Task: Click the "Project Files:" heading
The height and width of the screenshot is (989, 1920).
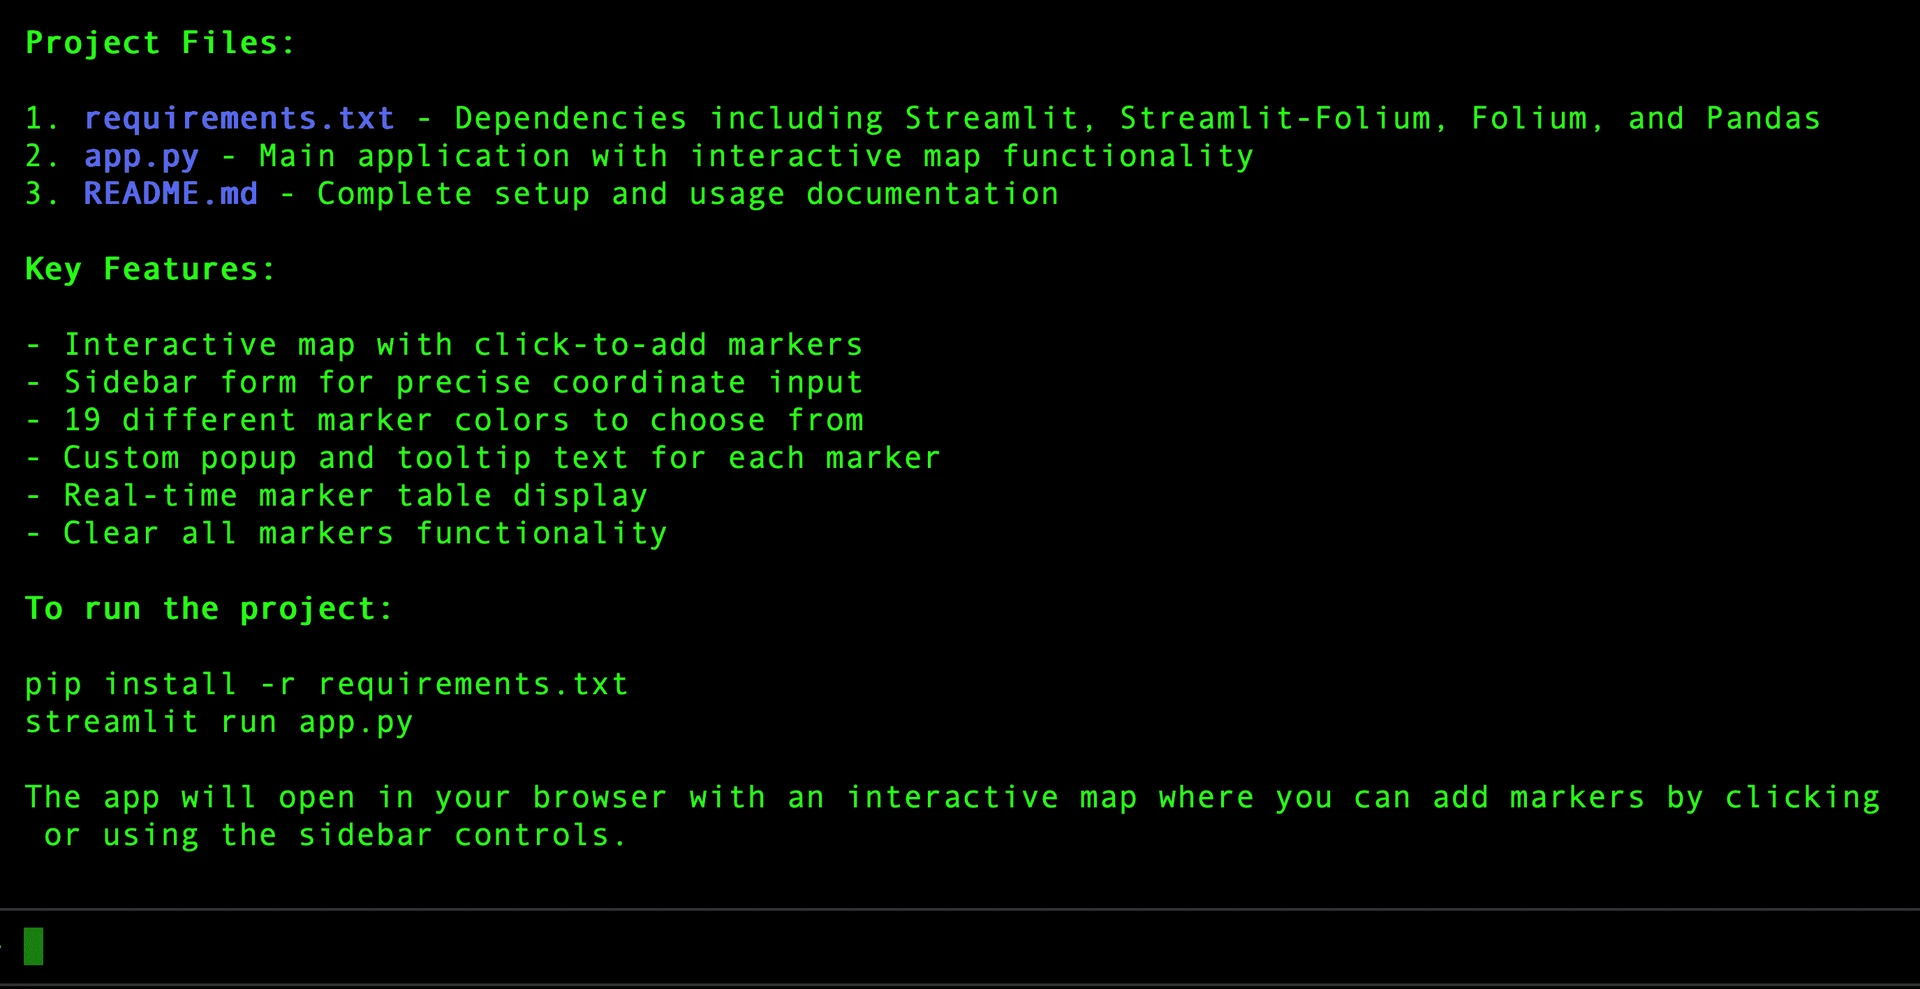Action: tap(160, 43)
